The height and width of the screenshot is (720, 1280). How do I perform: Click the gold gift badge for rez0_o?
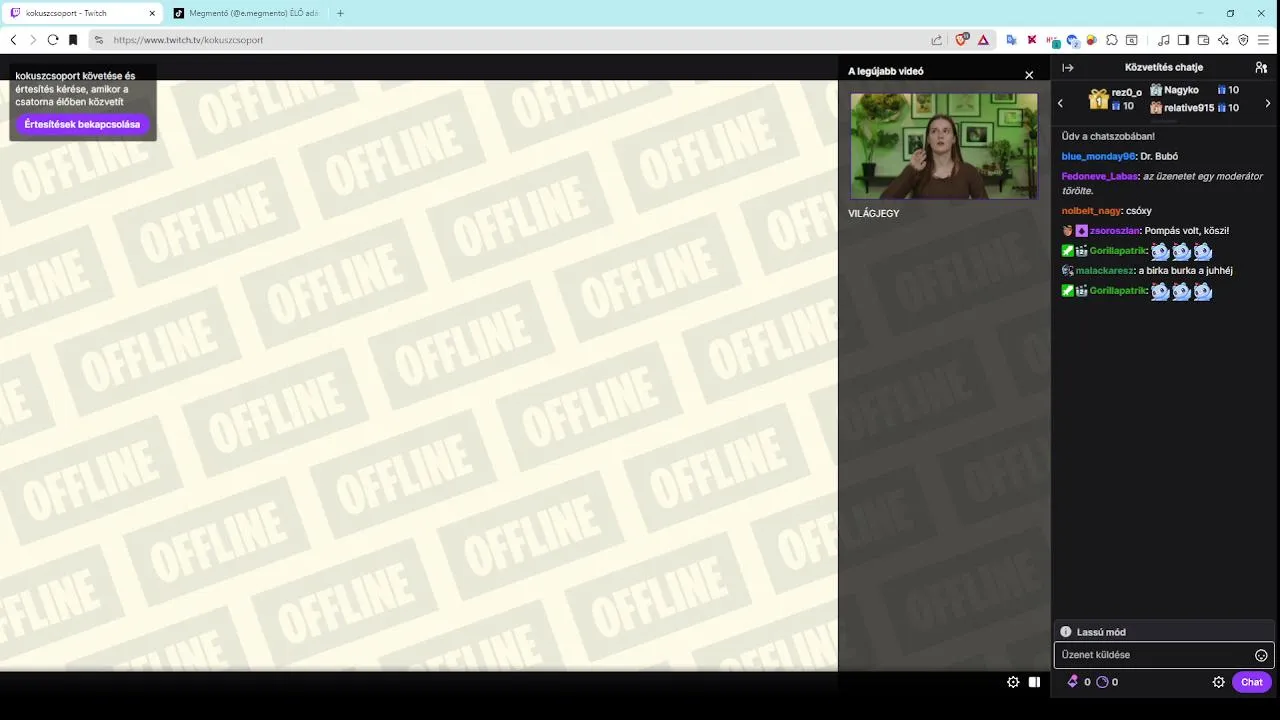coord(1098,99)
